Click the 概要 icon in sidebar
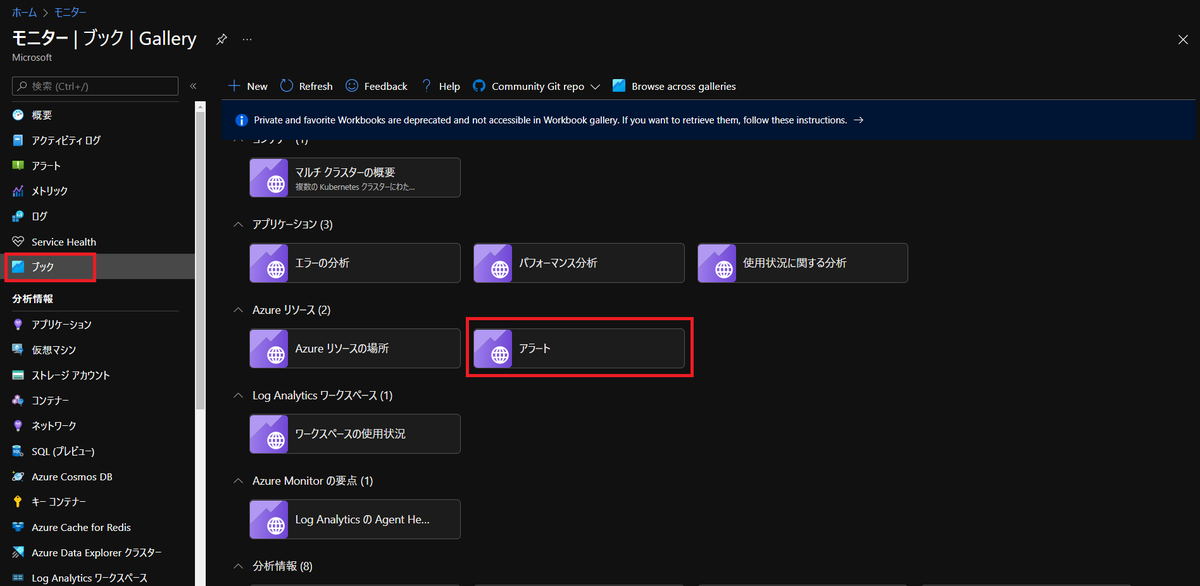Screen dimensions: 1200x586 pos(18,115)
